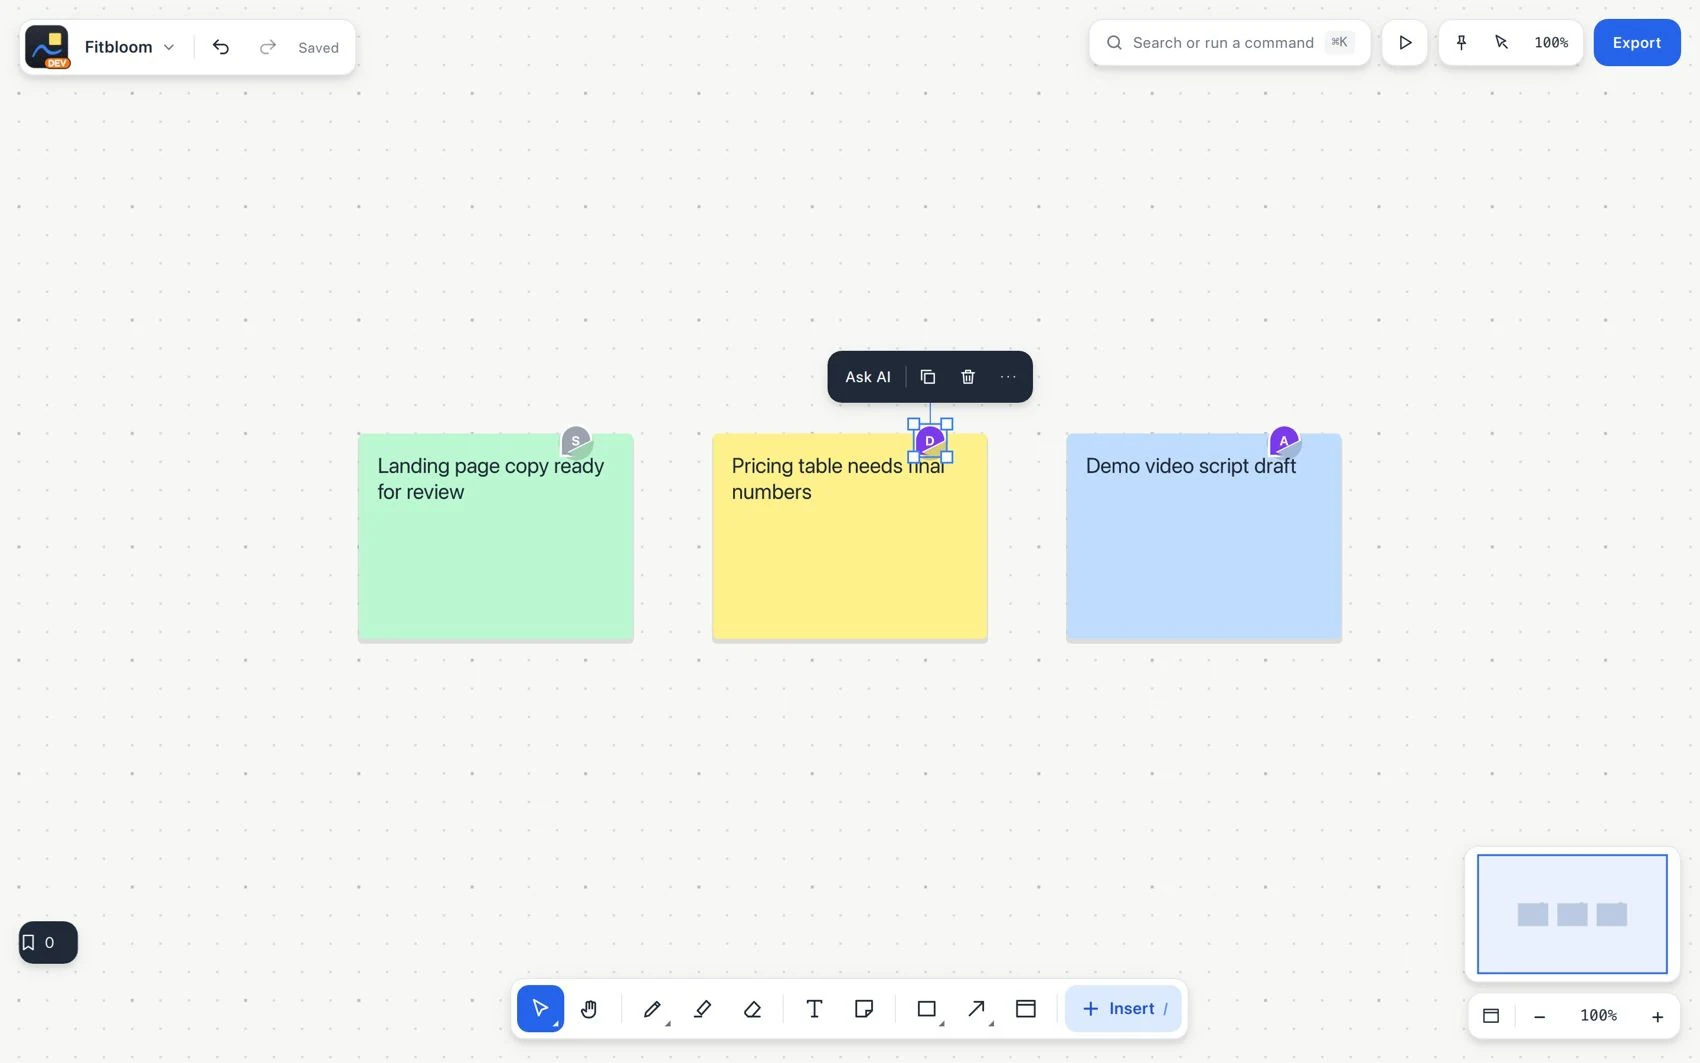Pick the pencil draw tool

coord(652,1008)
